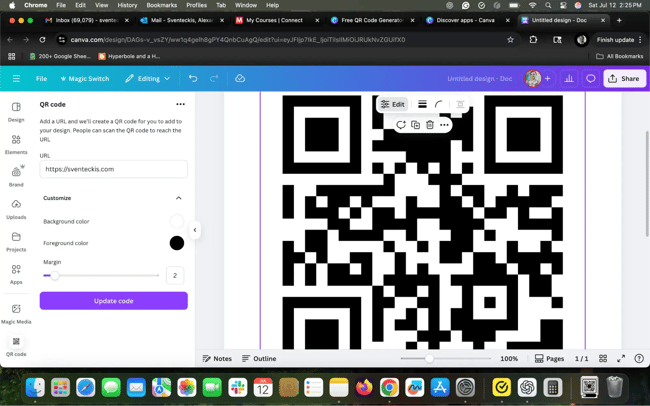Click Finish update in Chrome
Screen dimensions: 650x406
click(x=615, y=40)
